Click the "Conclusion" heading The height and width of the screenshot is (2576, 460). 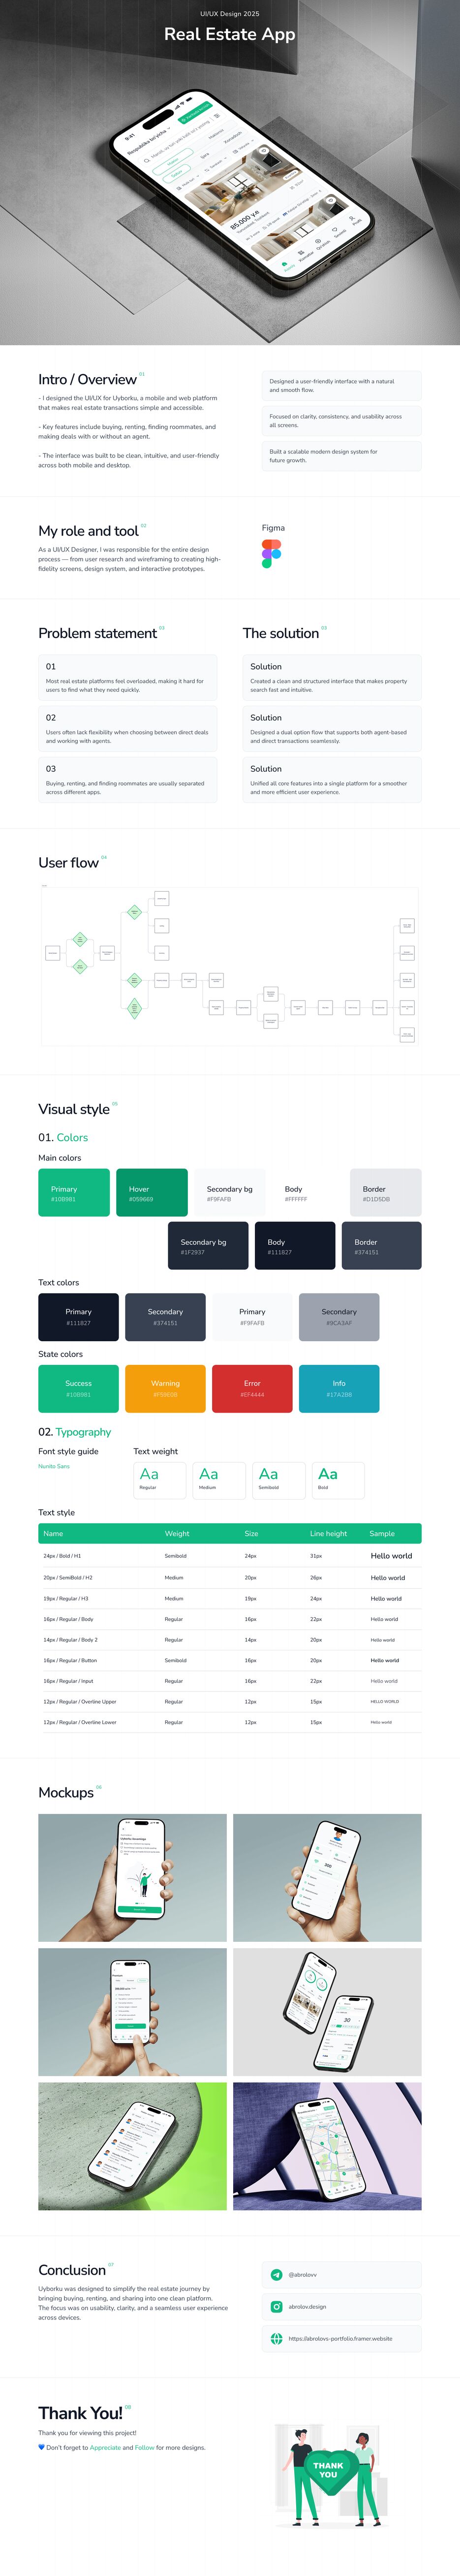point(72,2270)
